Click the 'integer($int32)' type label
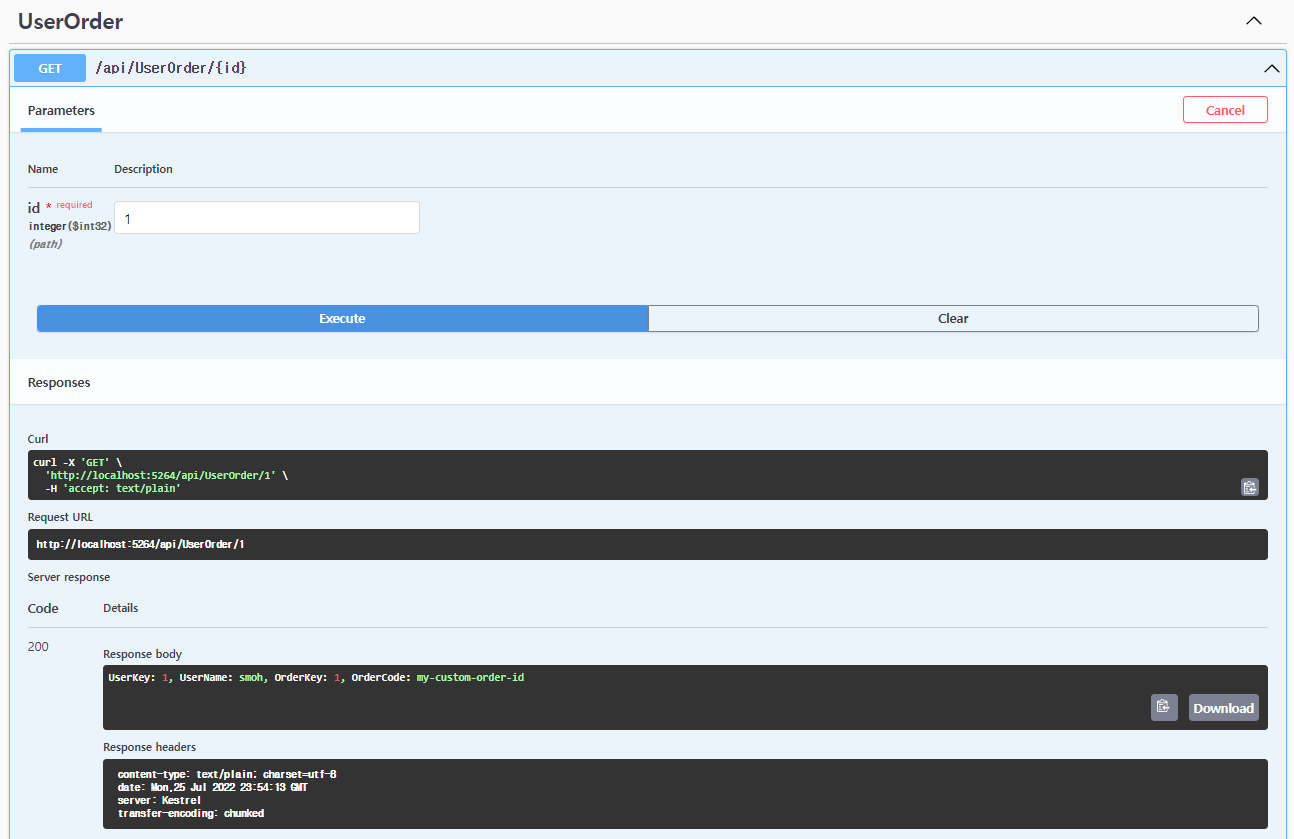 click(70, 227)
